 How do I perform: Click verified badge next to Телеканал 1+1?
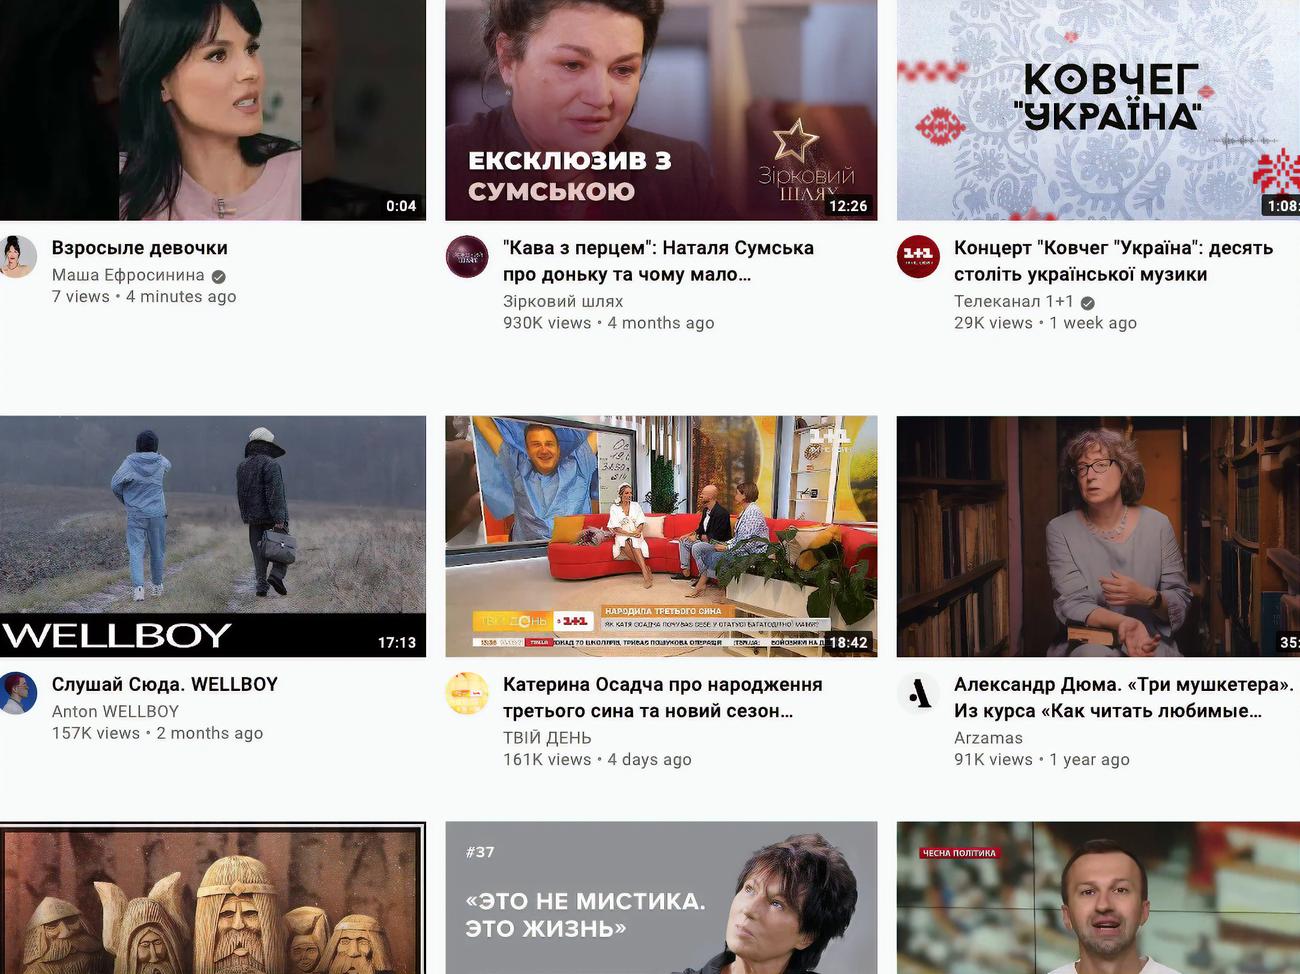[x=1087, y=302]
